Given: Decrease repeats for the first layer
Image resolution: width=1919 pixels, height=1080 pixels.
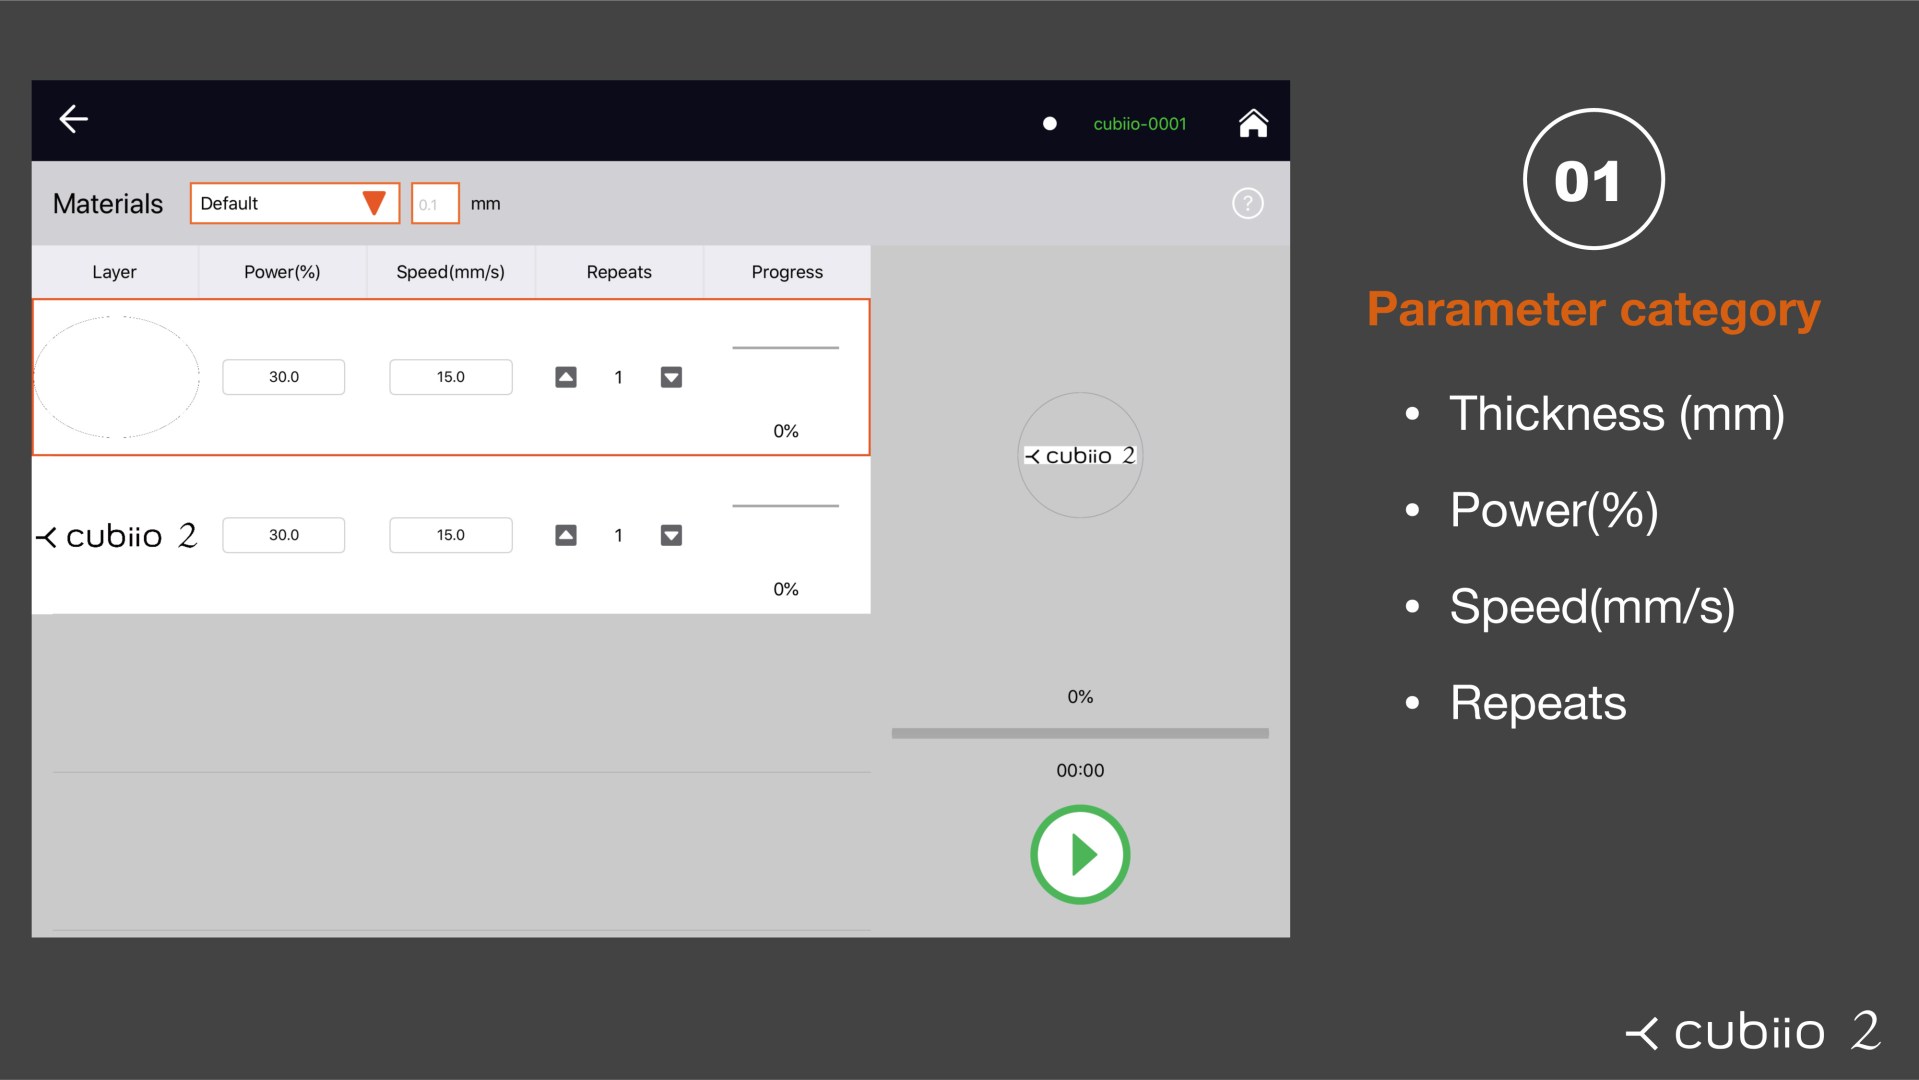Looking at the screenshot, I should pos(671,377).
